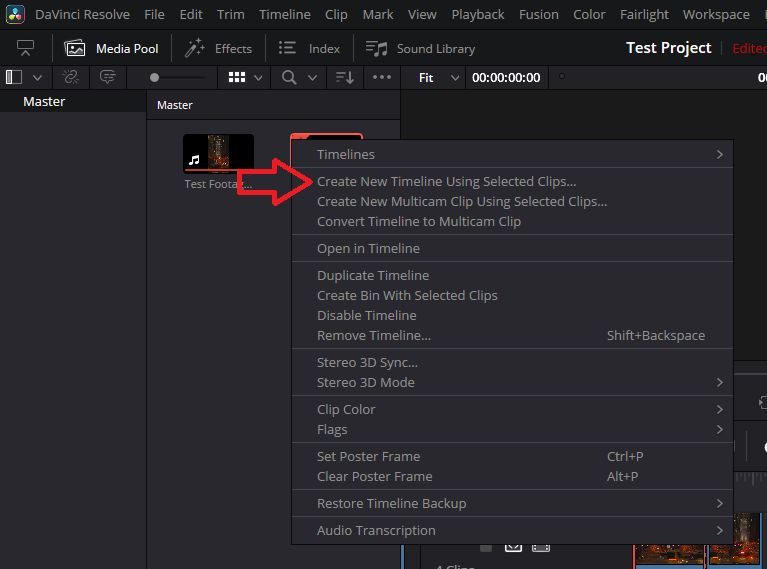Open the Effects panel
Screen dimensions: 767x569
(219, 48)
